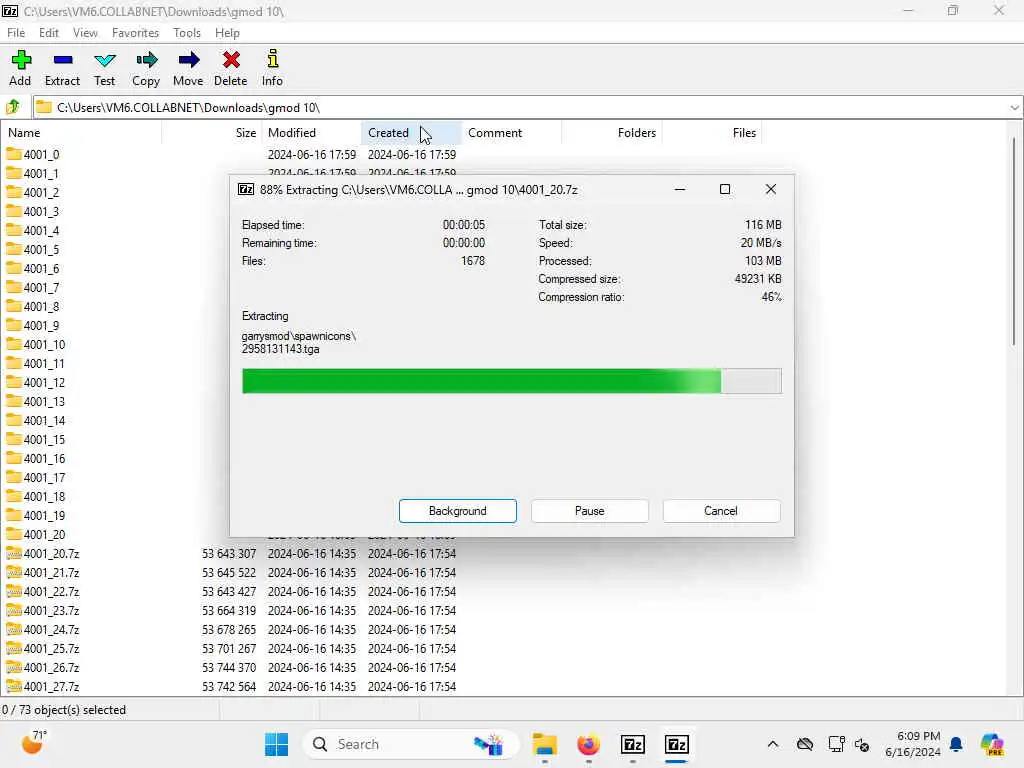
Task: Sort by Folders column header
Action: [x=611, y=133]
